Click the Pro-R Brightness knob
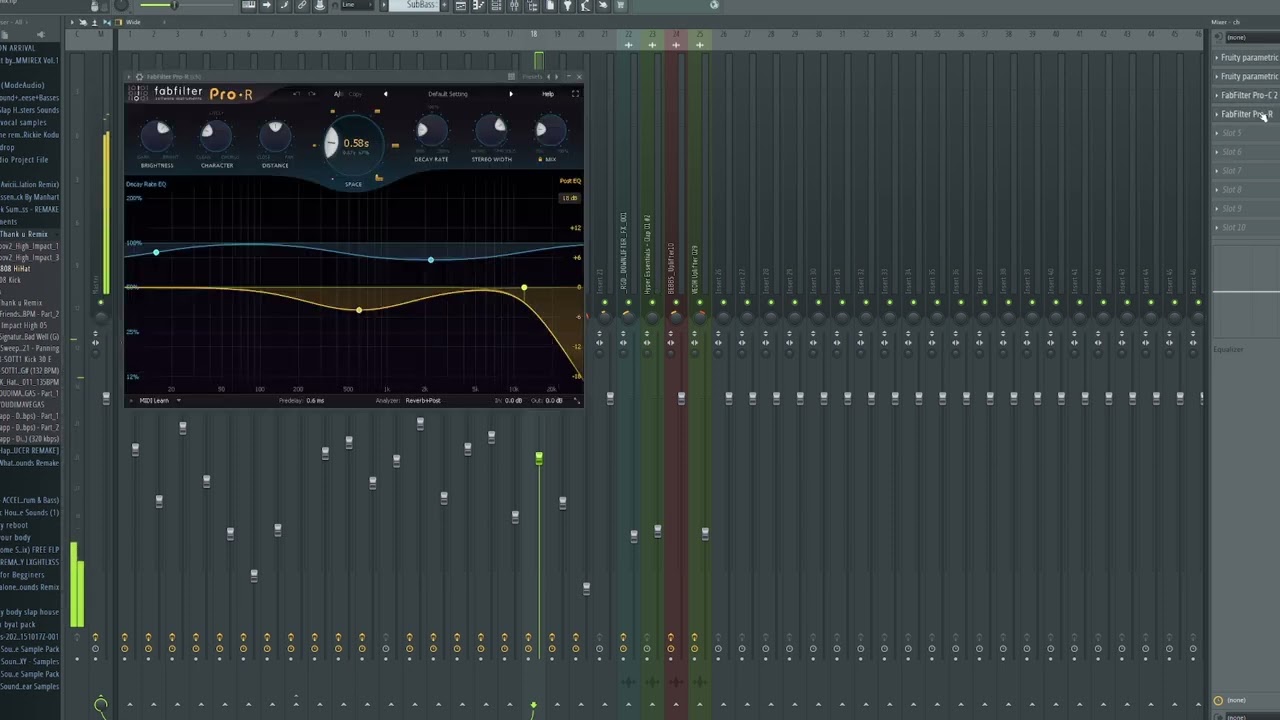 (x=157, y=134)
